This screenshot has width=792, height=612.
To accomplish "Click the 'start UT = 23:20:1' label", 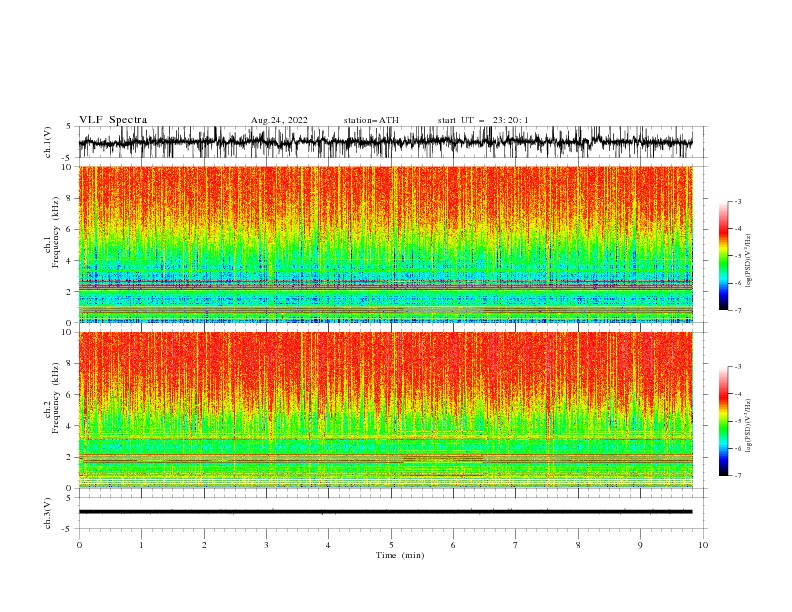I will point(483,120).
